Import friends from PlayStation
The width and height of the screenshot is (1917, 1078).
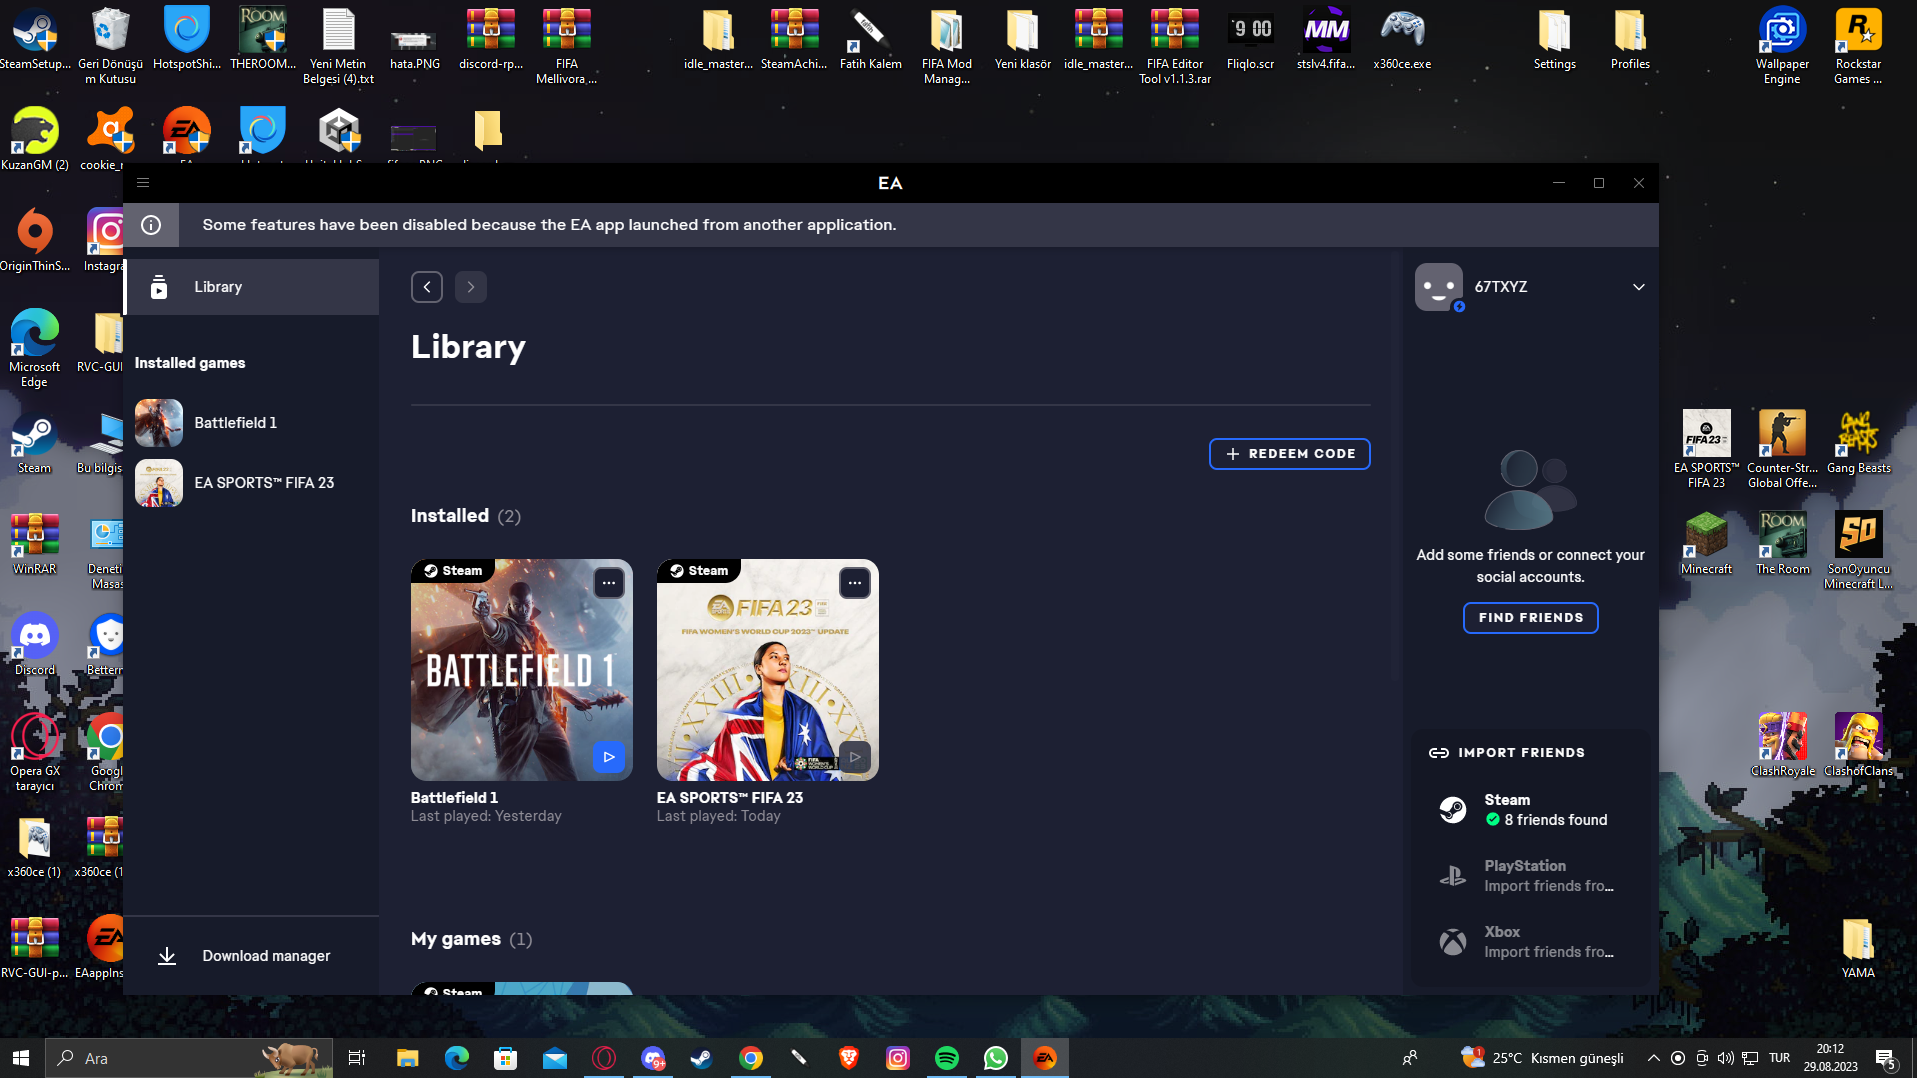pos(1530,876)
